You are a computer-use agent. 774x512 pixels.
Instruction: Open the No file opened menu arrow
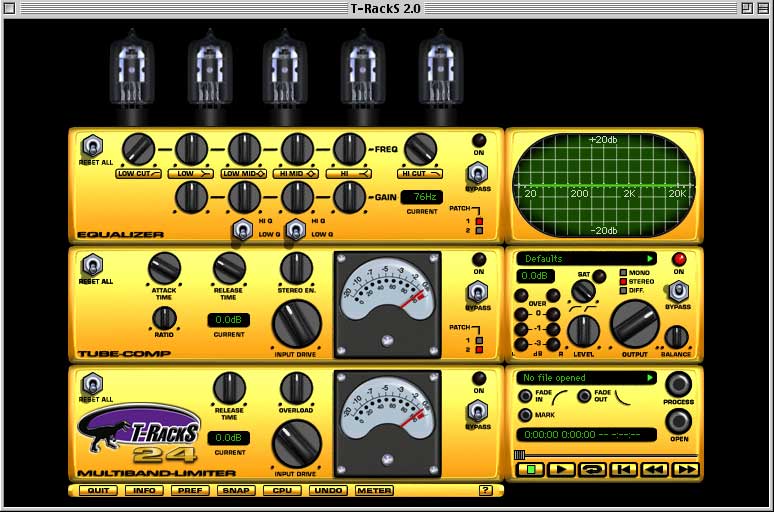[650, 378]
